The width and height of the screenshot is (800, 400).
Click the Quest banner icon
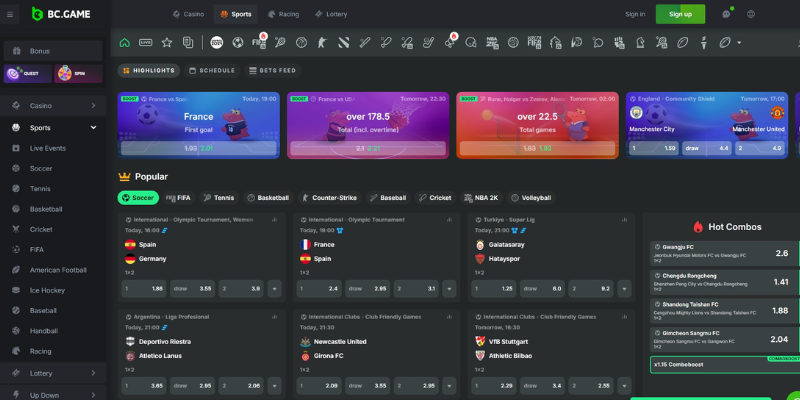click(x=28, y=73)
